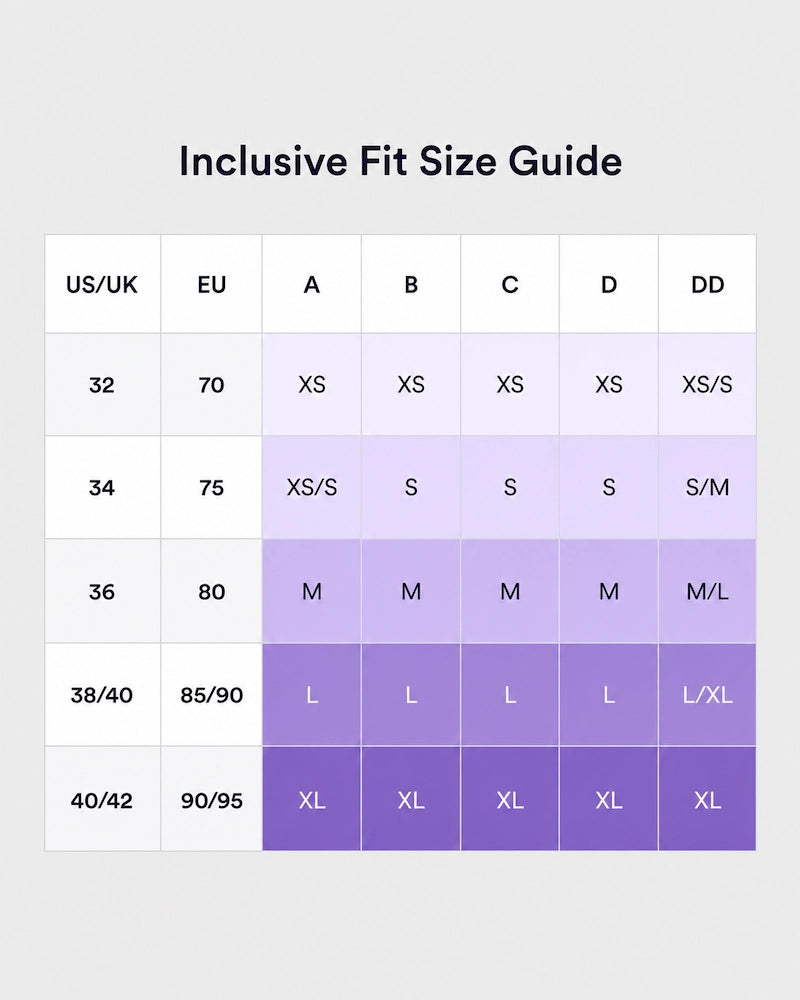This screenshot has height=1000, width=800.
Task: Click the US/UK size 32 cell
Action: (x=102, y=385)
